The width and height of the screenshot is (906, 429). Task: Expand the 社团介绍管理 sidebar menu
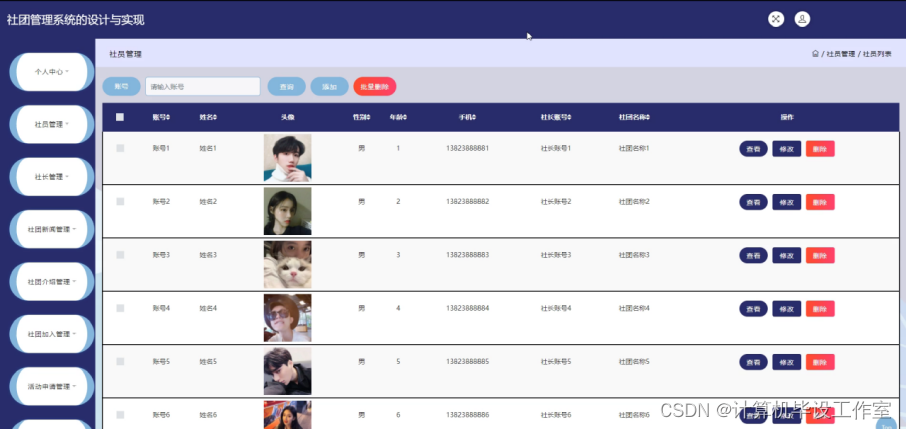[x=51, y=282]
